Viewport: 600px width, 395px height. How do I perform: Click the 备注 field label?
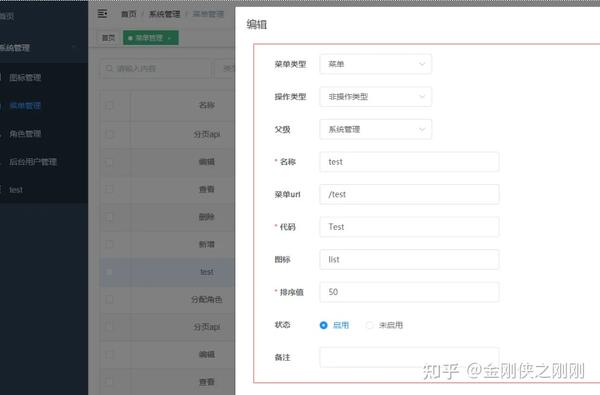click(282, 357)
